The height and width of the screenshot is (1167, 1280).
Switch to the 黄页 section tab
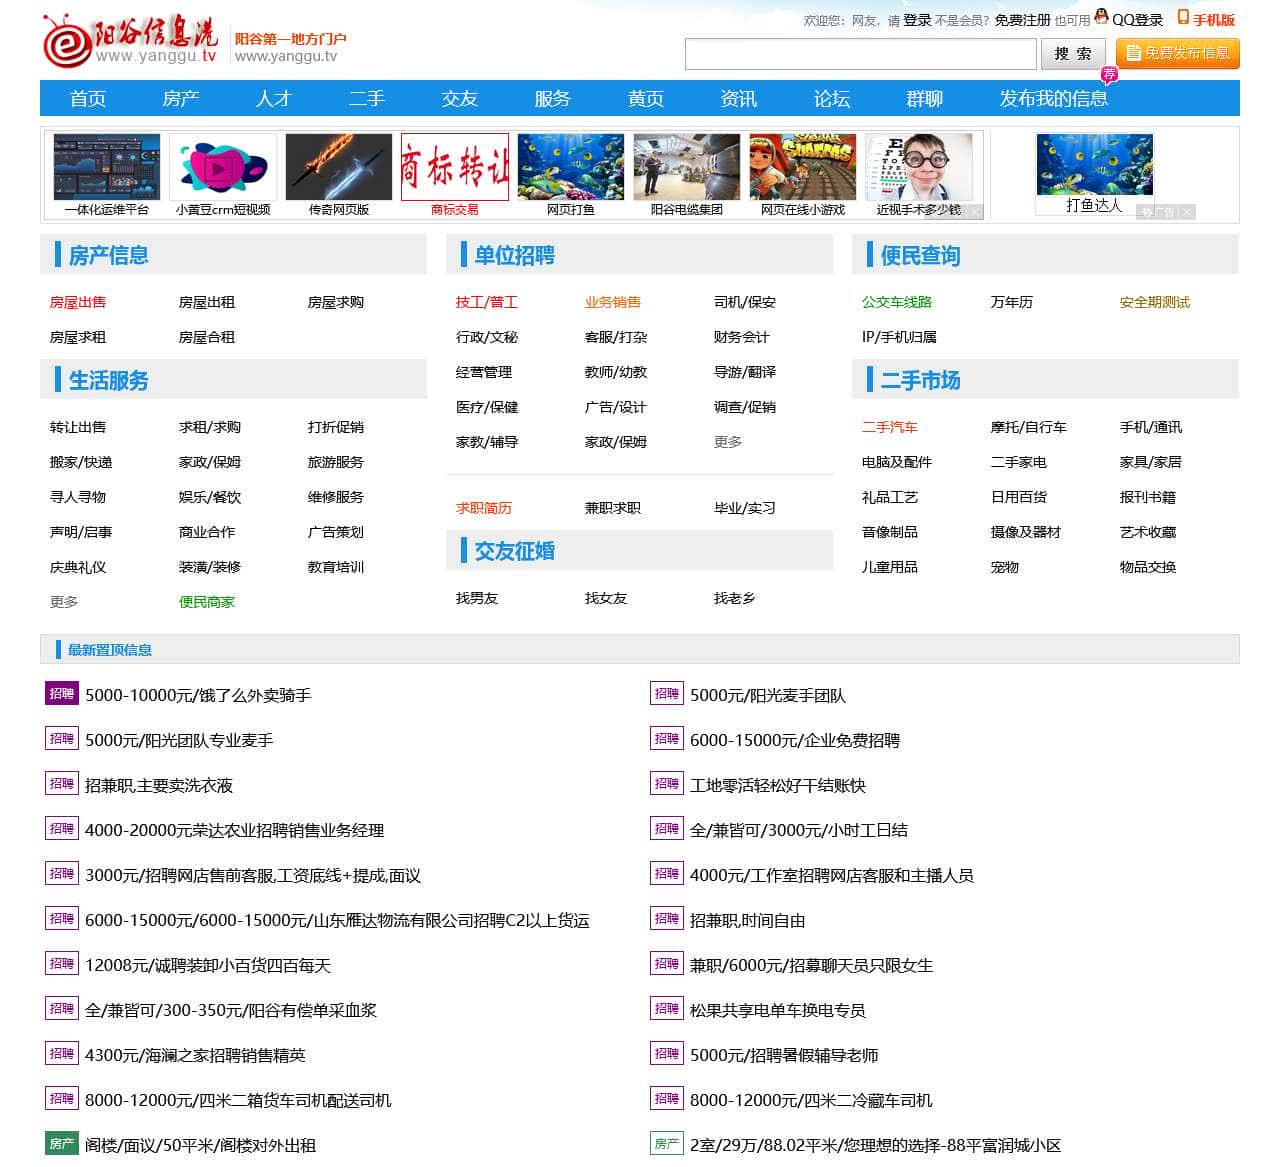pos(645,98)
